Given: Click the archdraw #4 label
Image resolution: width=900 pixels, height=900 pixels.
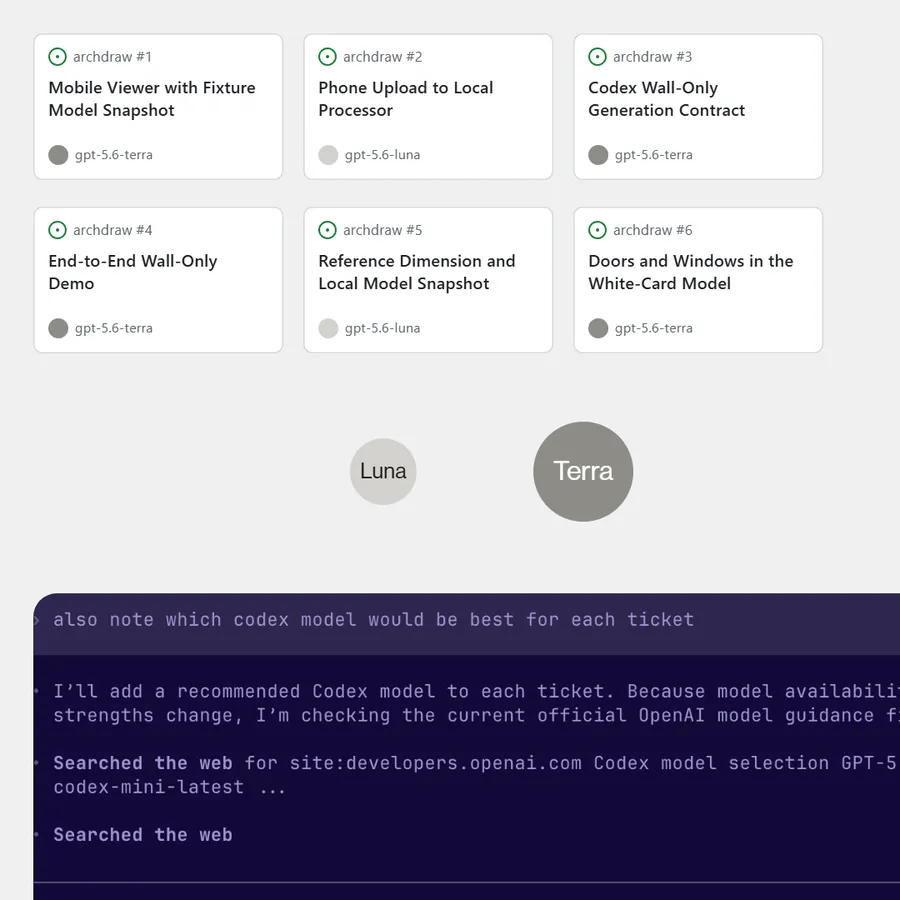Looking at the screenshot, I should pyautogui.click(x=112, y=230).
